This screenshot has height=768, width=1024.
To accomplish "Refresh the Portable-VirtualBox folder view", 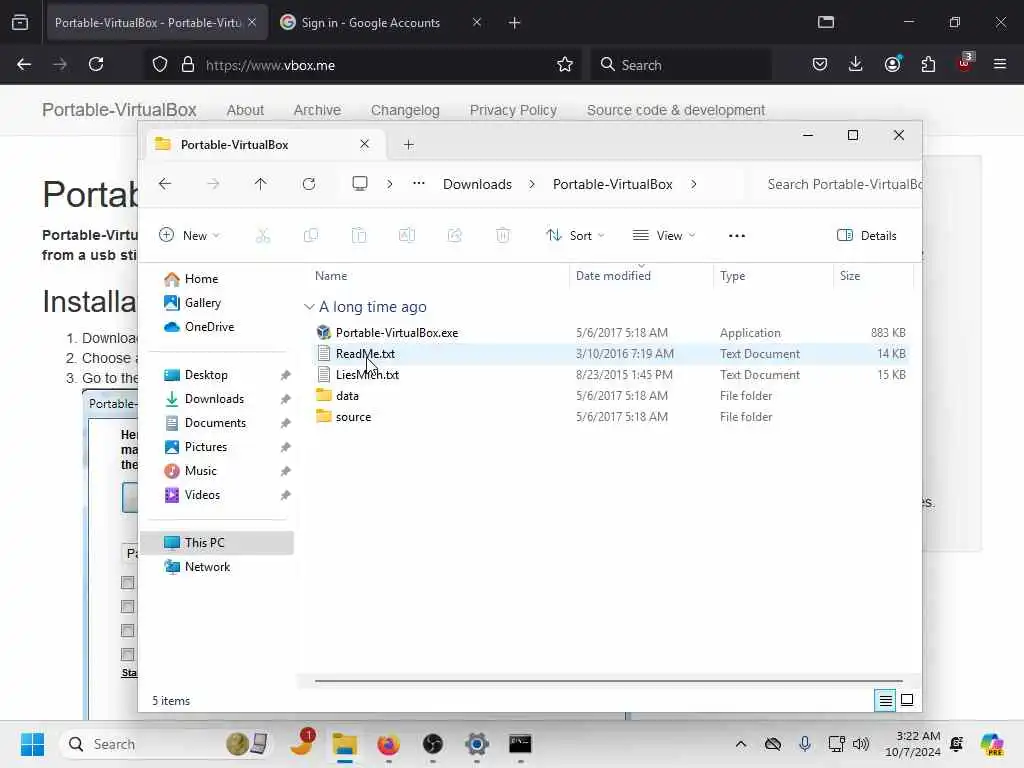I will (x=309, y=184).
